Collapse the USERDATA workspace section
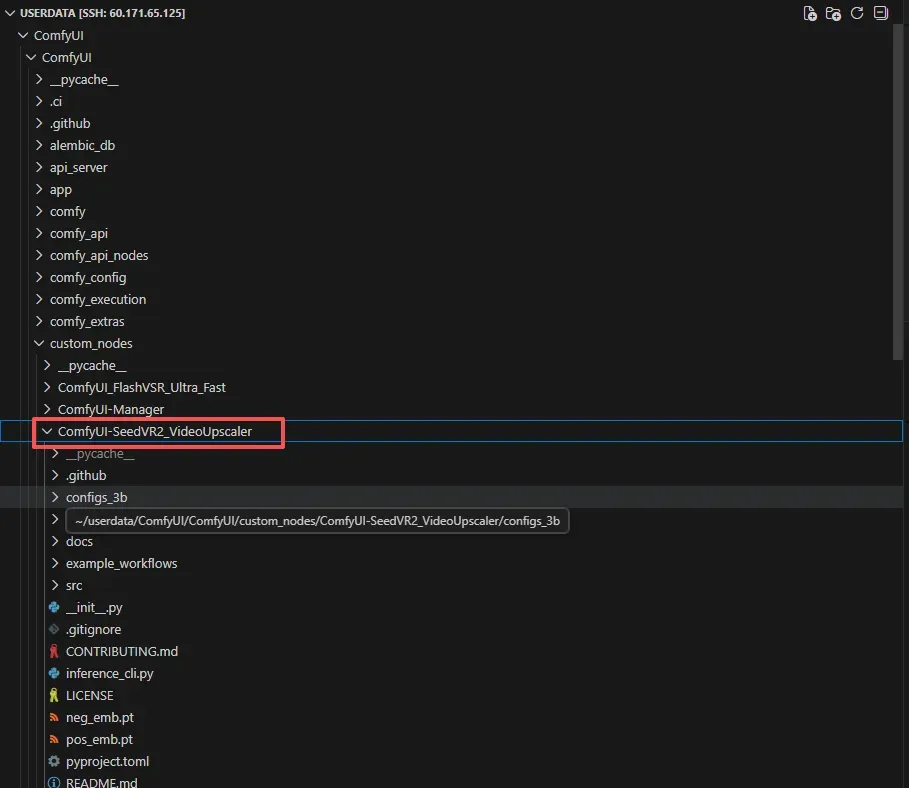 [x=11, y=13]
